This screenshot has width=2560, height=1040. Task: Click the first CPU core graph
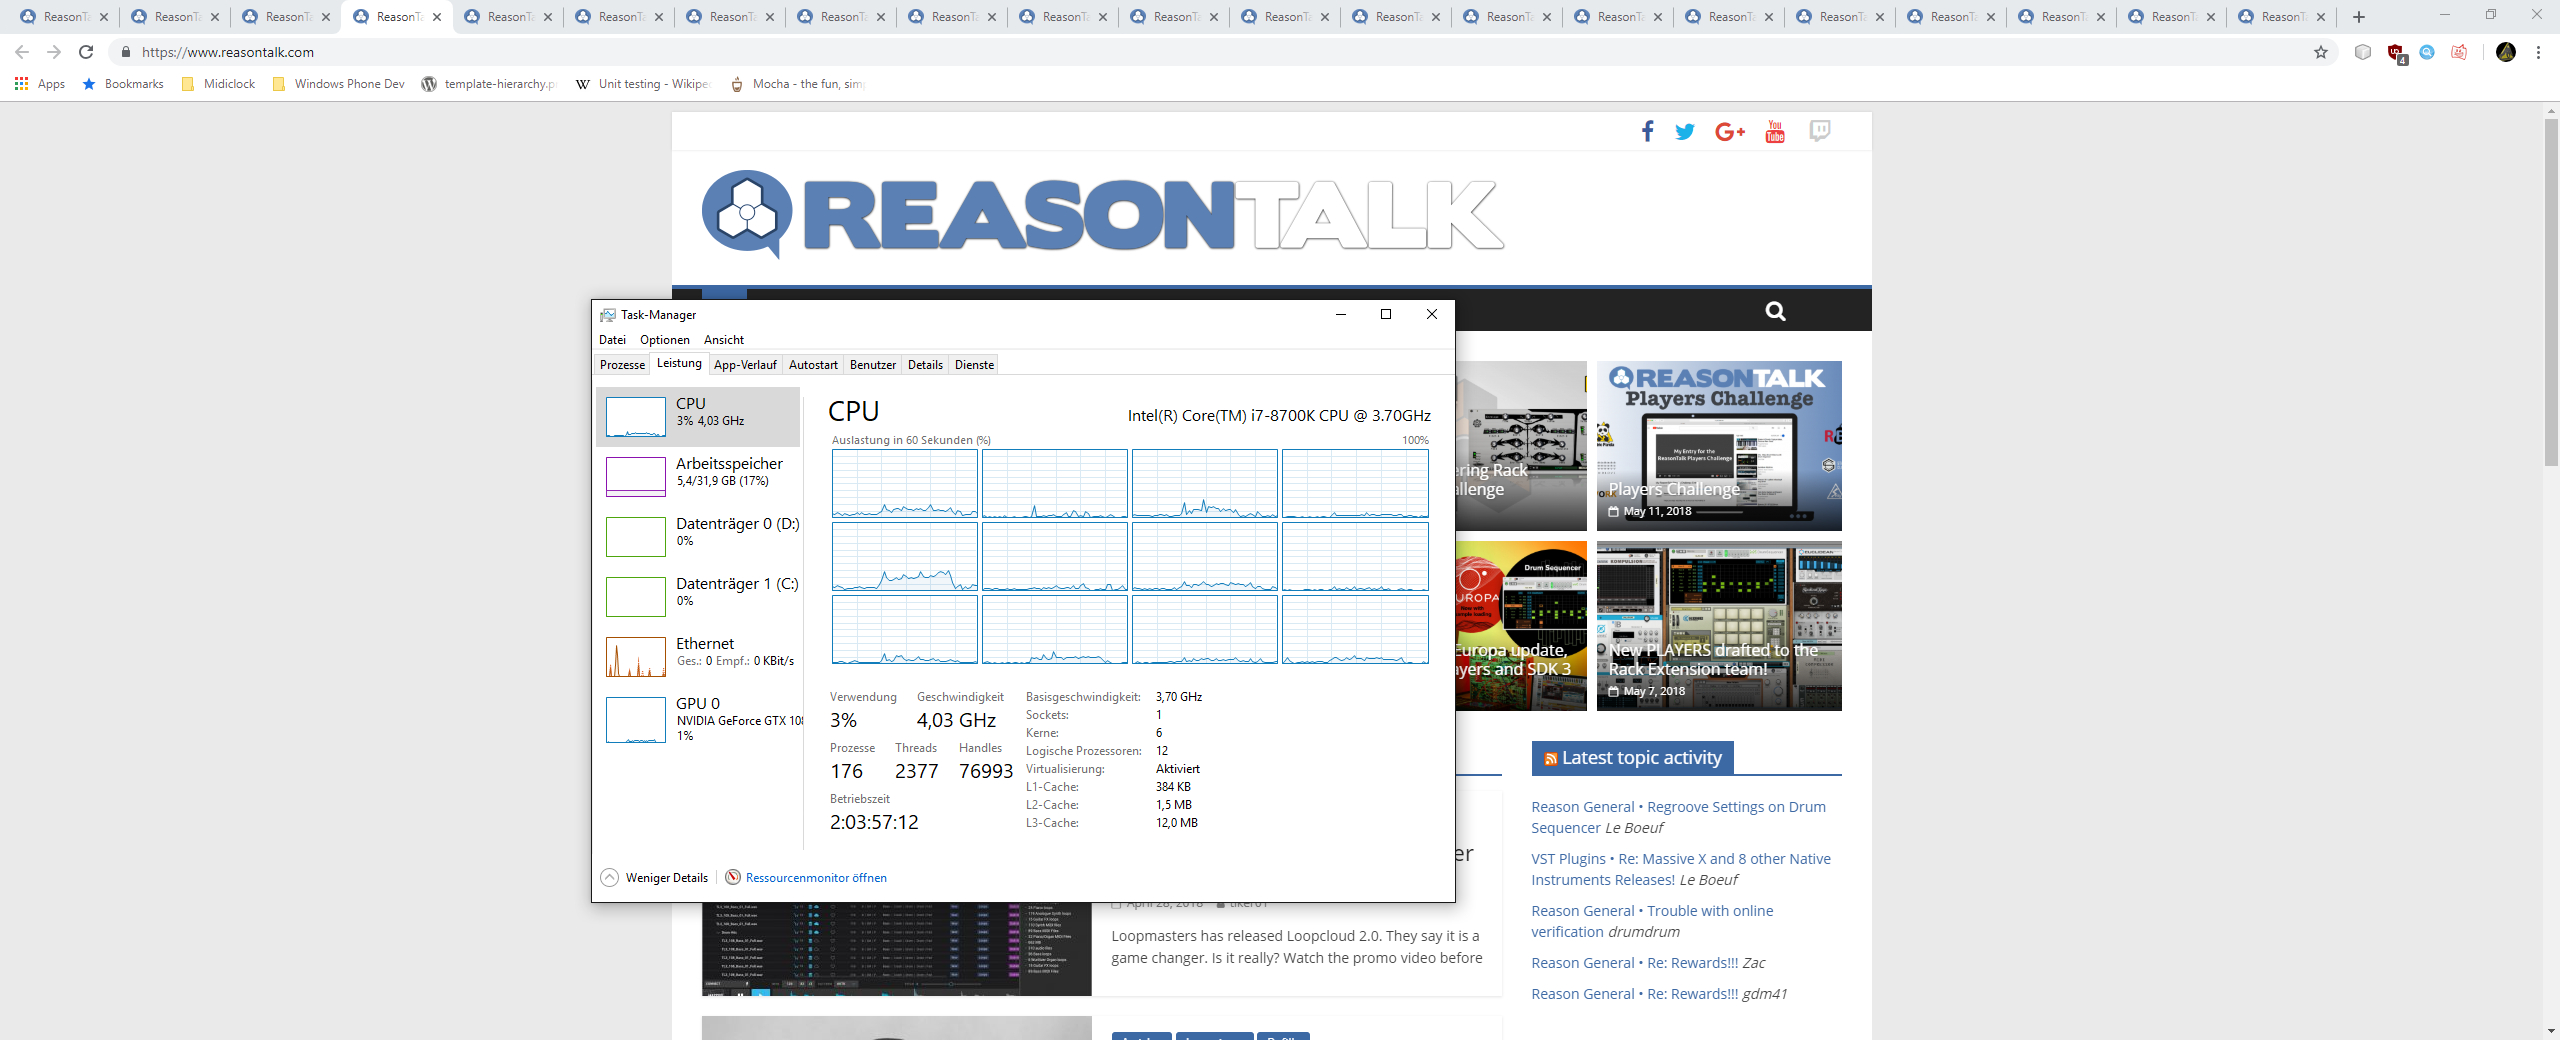tap(905, 484)
